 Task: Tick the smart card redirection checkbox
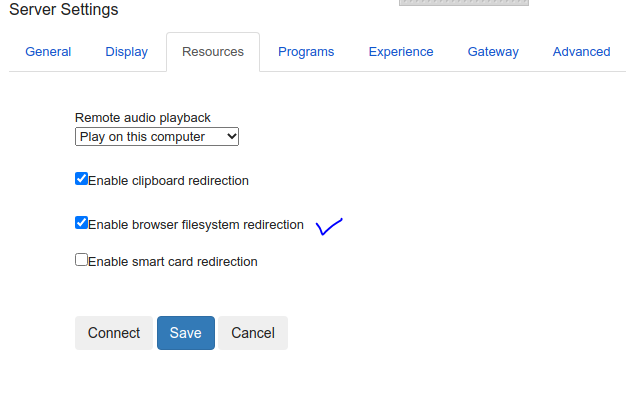click(81, 260)
